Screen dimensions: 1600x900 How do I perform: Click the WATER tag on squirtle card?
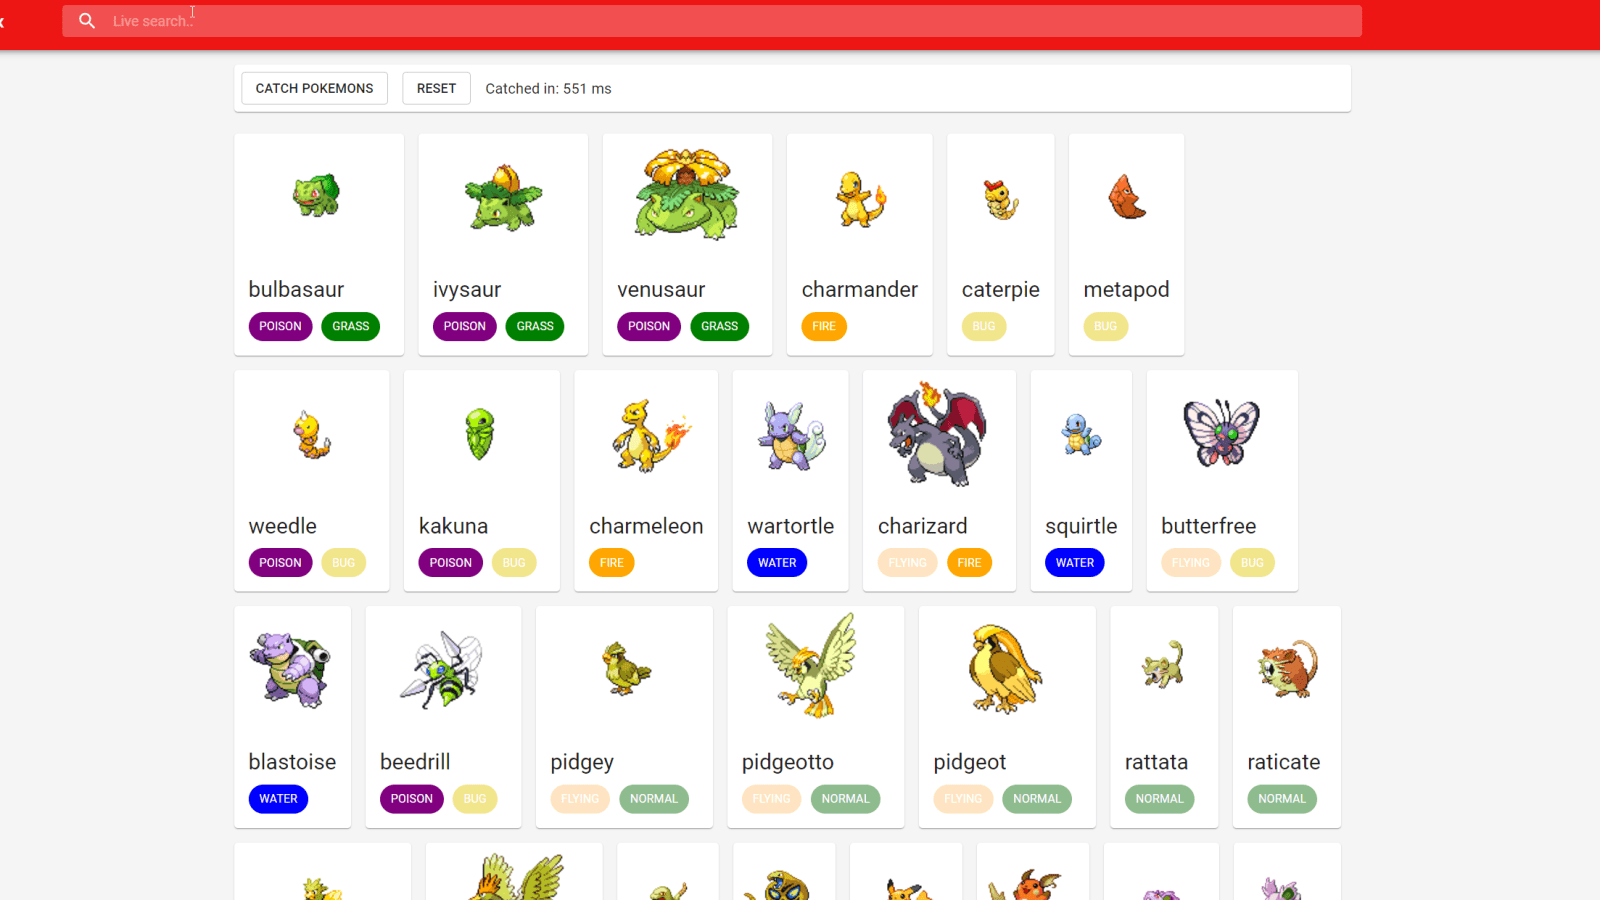[1075, 563]
